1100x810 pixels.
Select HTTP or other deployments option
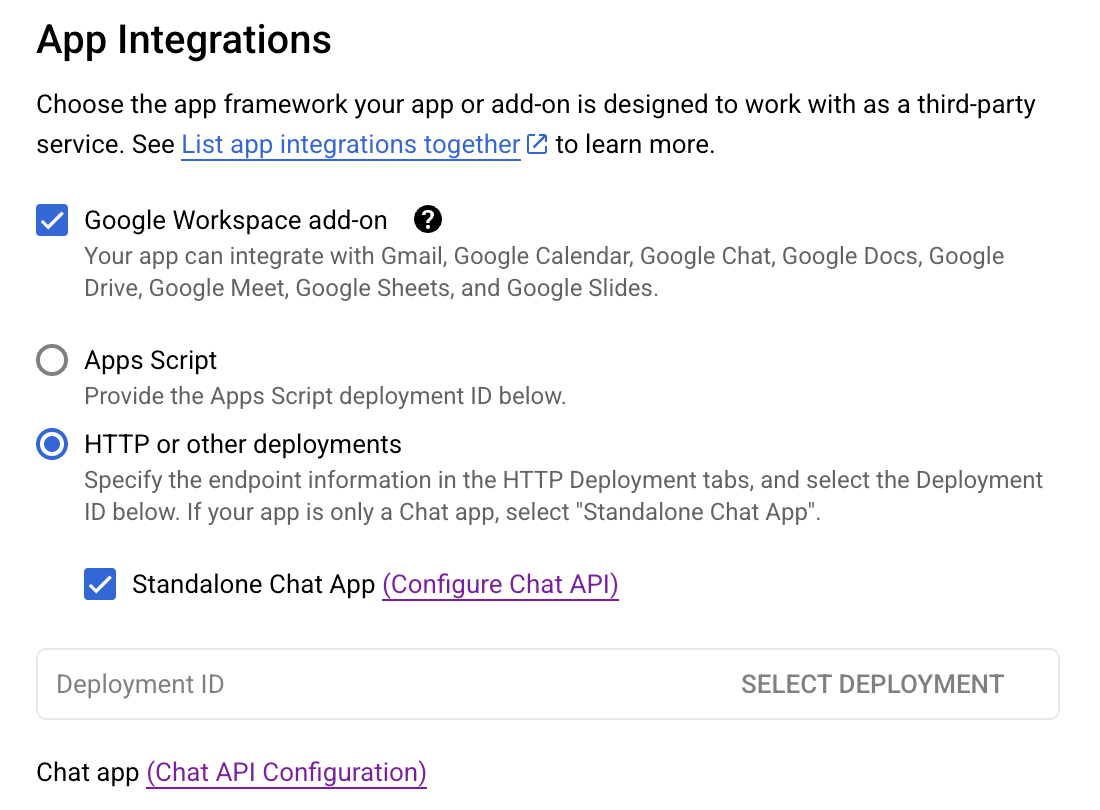click(x=51, y=444)
